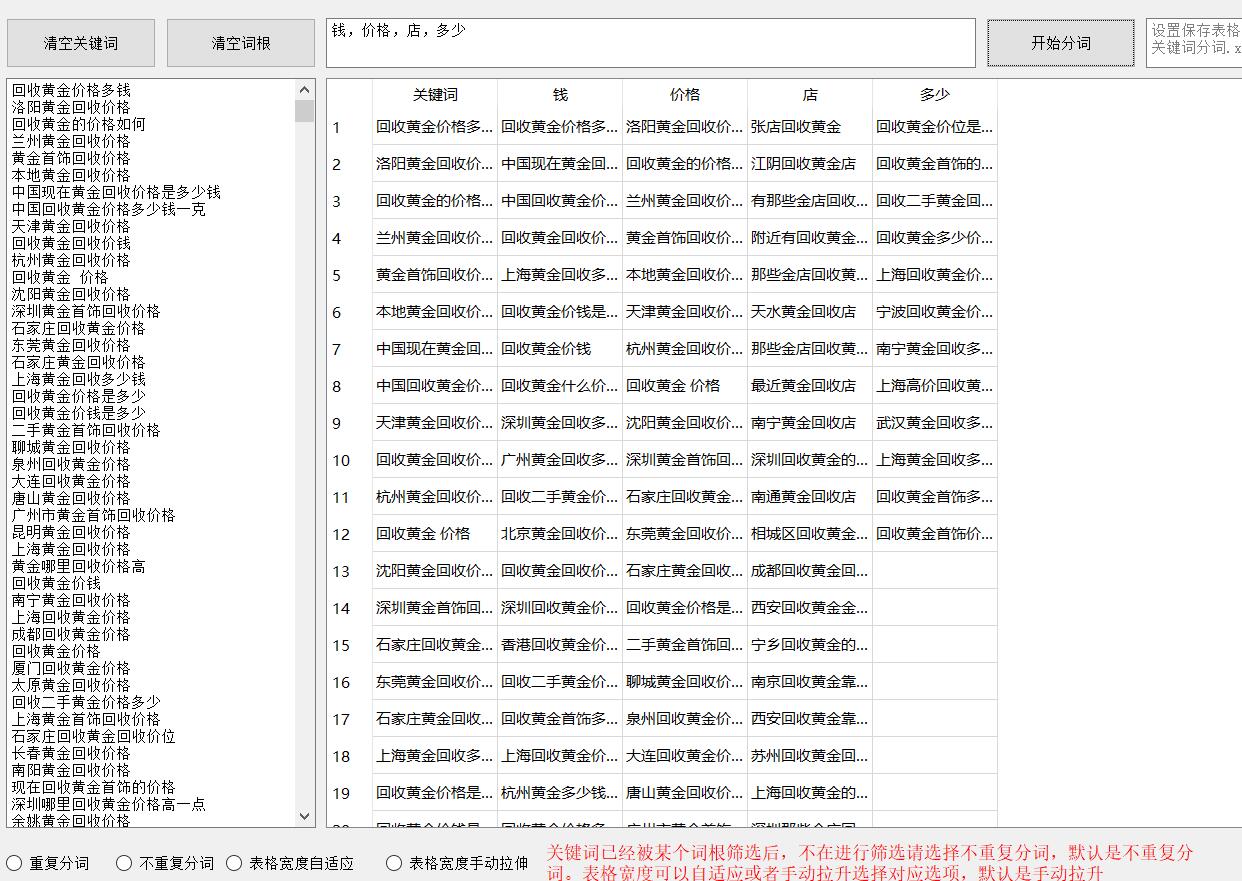Click the 价格 column header
This screenshot has height=881, width=1242.
[685, 95]
